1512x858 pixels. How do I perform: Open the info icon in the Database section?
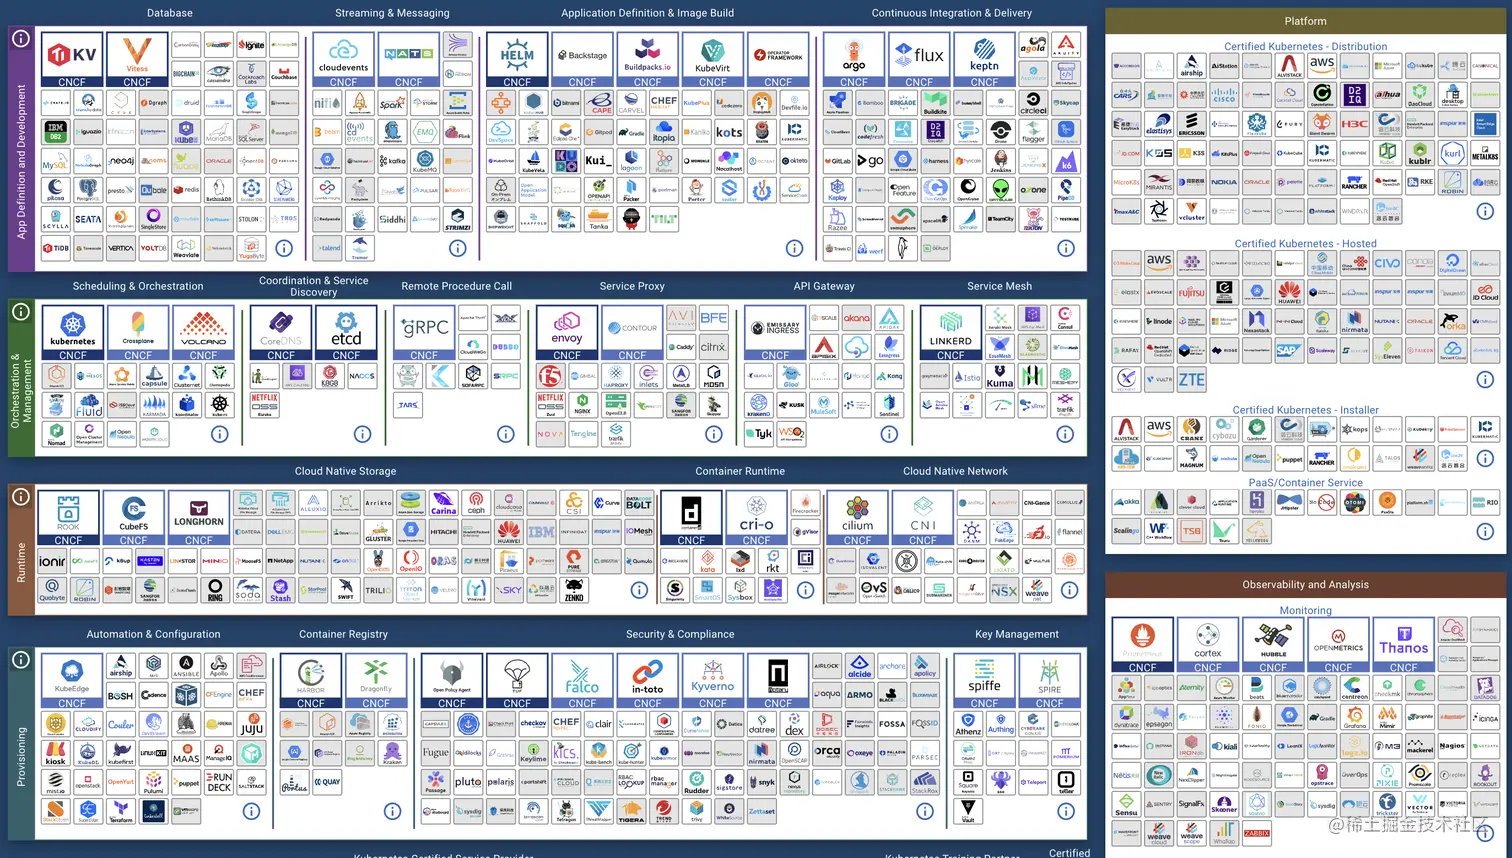(x=284, y=248)
